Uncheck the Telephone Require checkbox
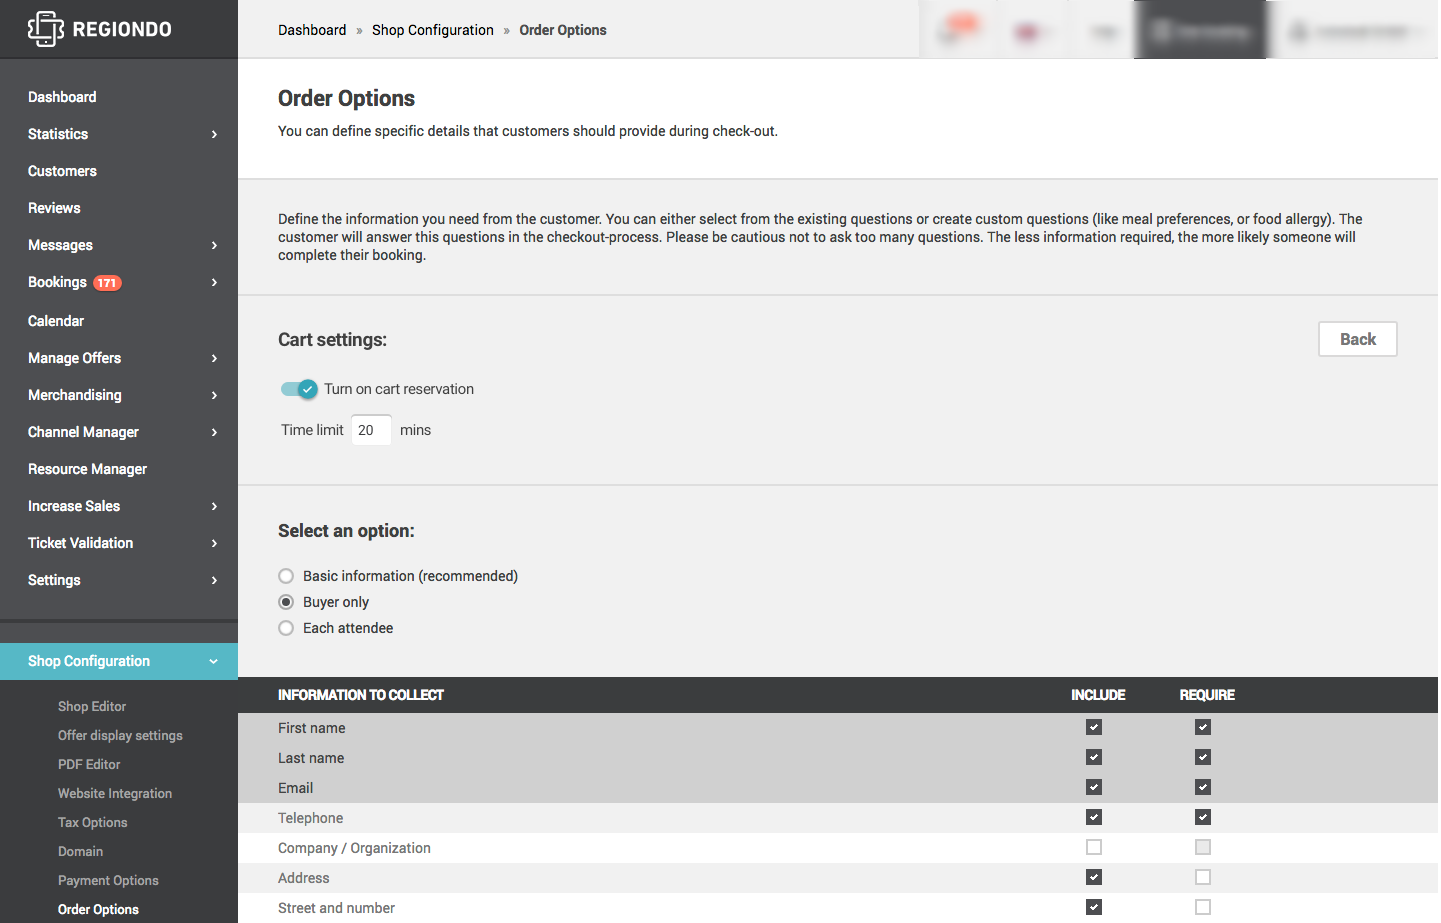This screenshot has width=1441, height=923. click(1203, 817)
